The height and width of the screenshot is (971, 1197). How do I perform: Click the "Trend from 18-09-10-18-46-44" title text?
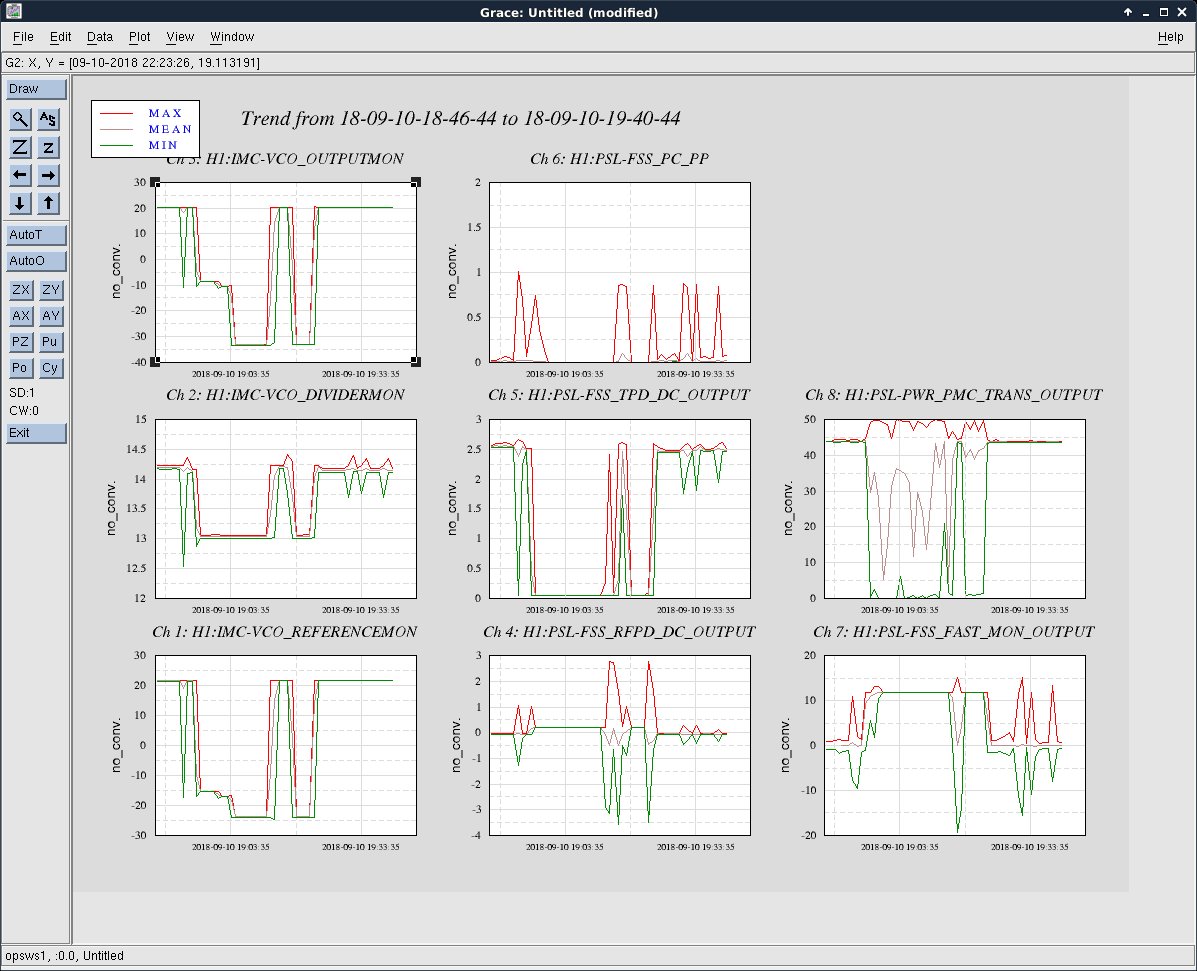click(x=460, y=118)
